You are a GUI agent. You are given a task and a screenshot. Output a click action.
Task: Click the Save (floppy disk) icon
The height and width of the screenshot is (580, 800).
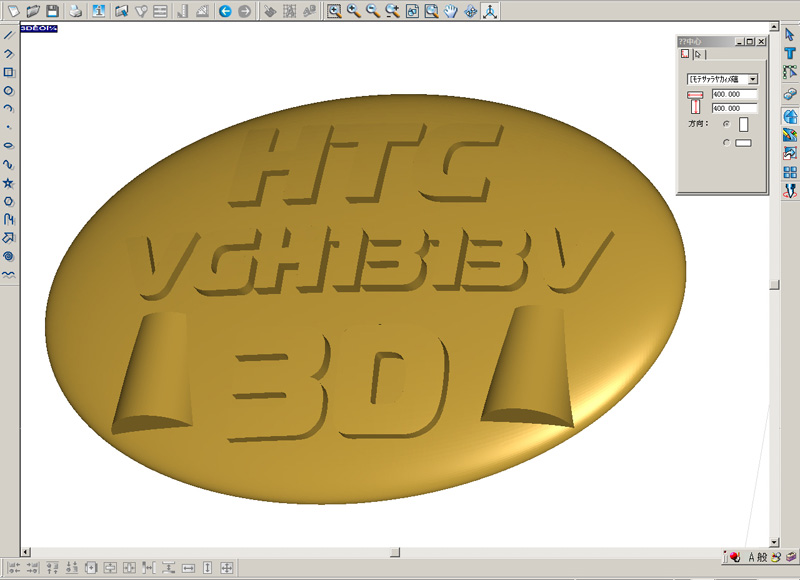click(x=52, y=11)
